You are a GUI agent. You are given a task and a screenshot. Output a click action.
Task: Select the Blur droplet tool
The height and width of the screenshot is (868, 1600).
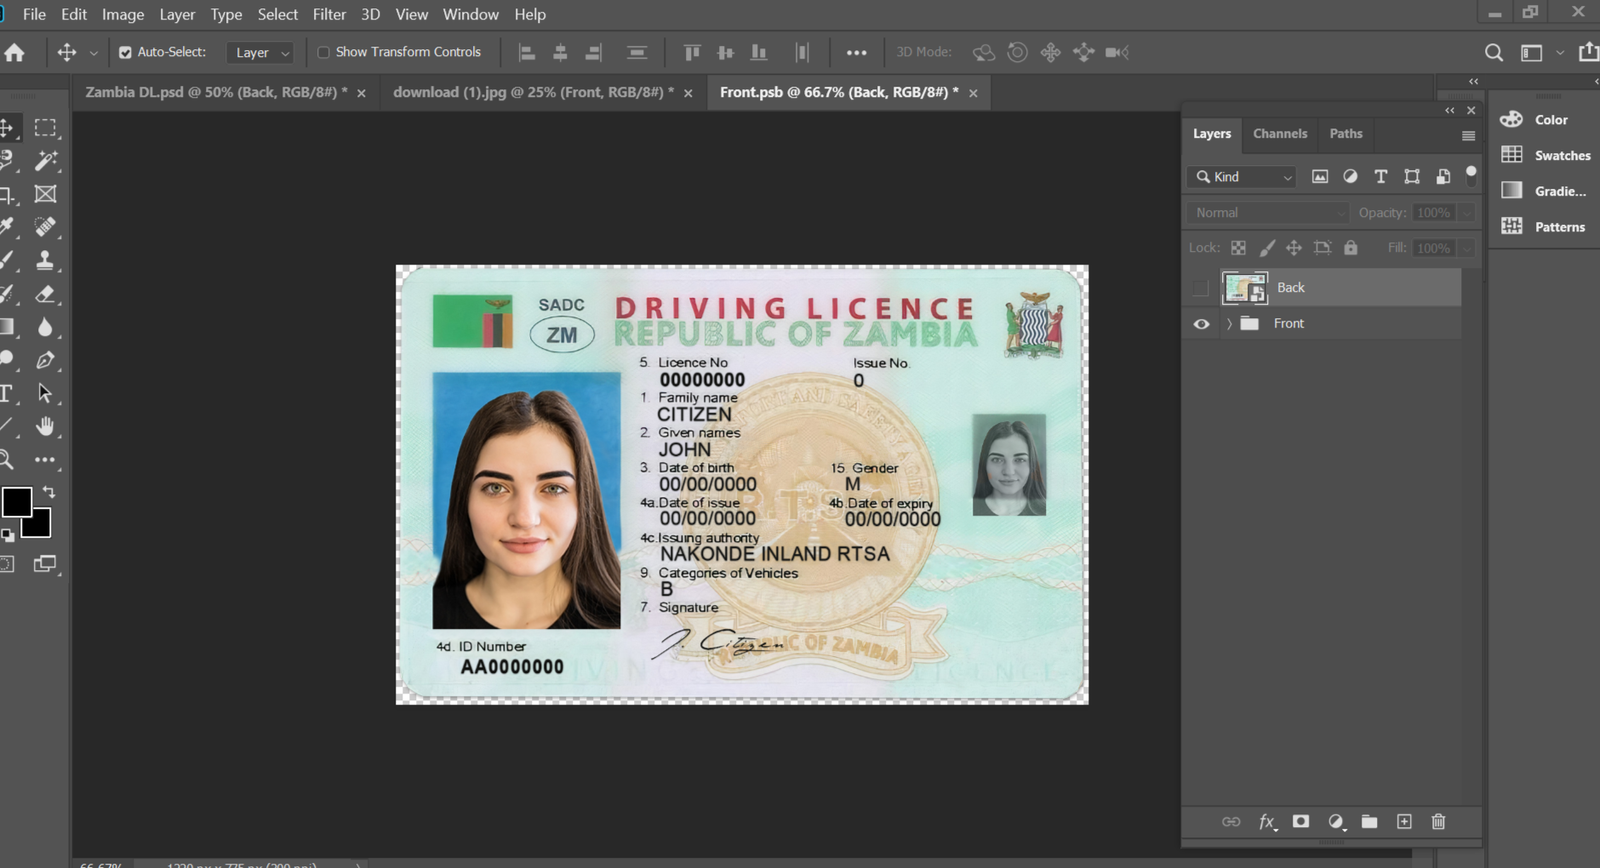tap(45, 327)
